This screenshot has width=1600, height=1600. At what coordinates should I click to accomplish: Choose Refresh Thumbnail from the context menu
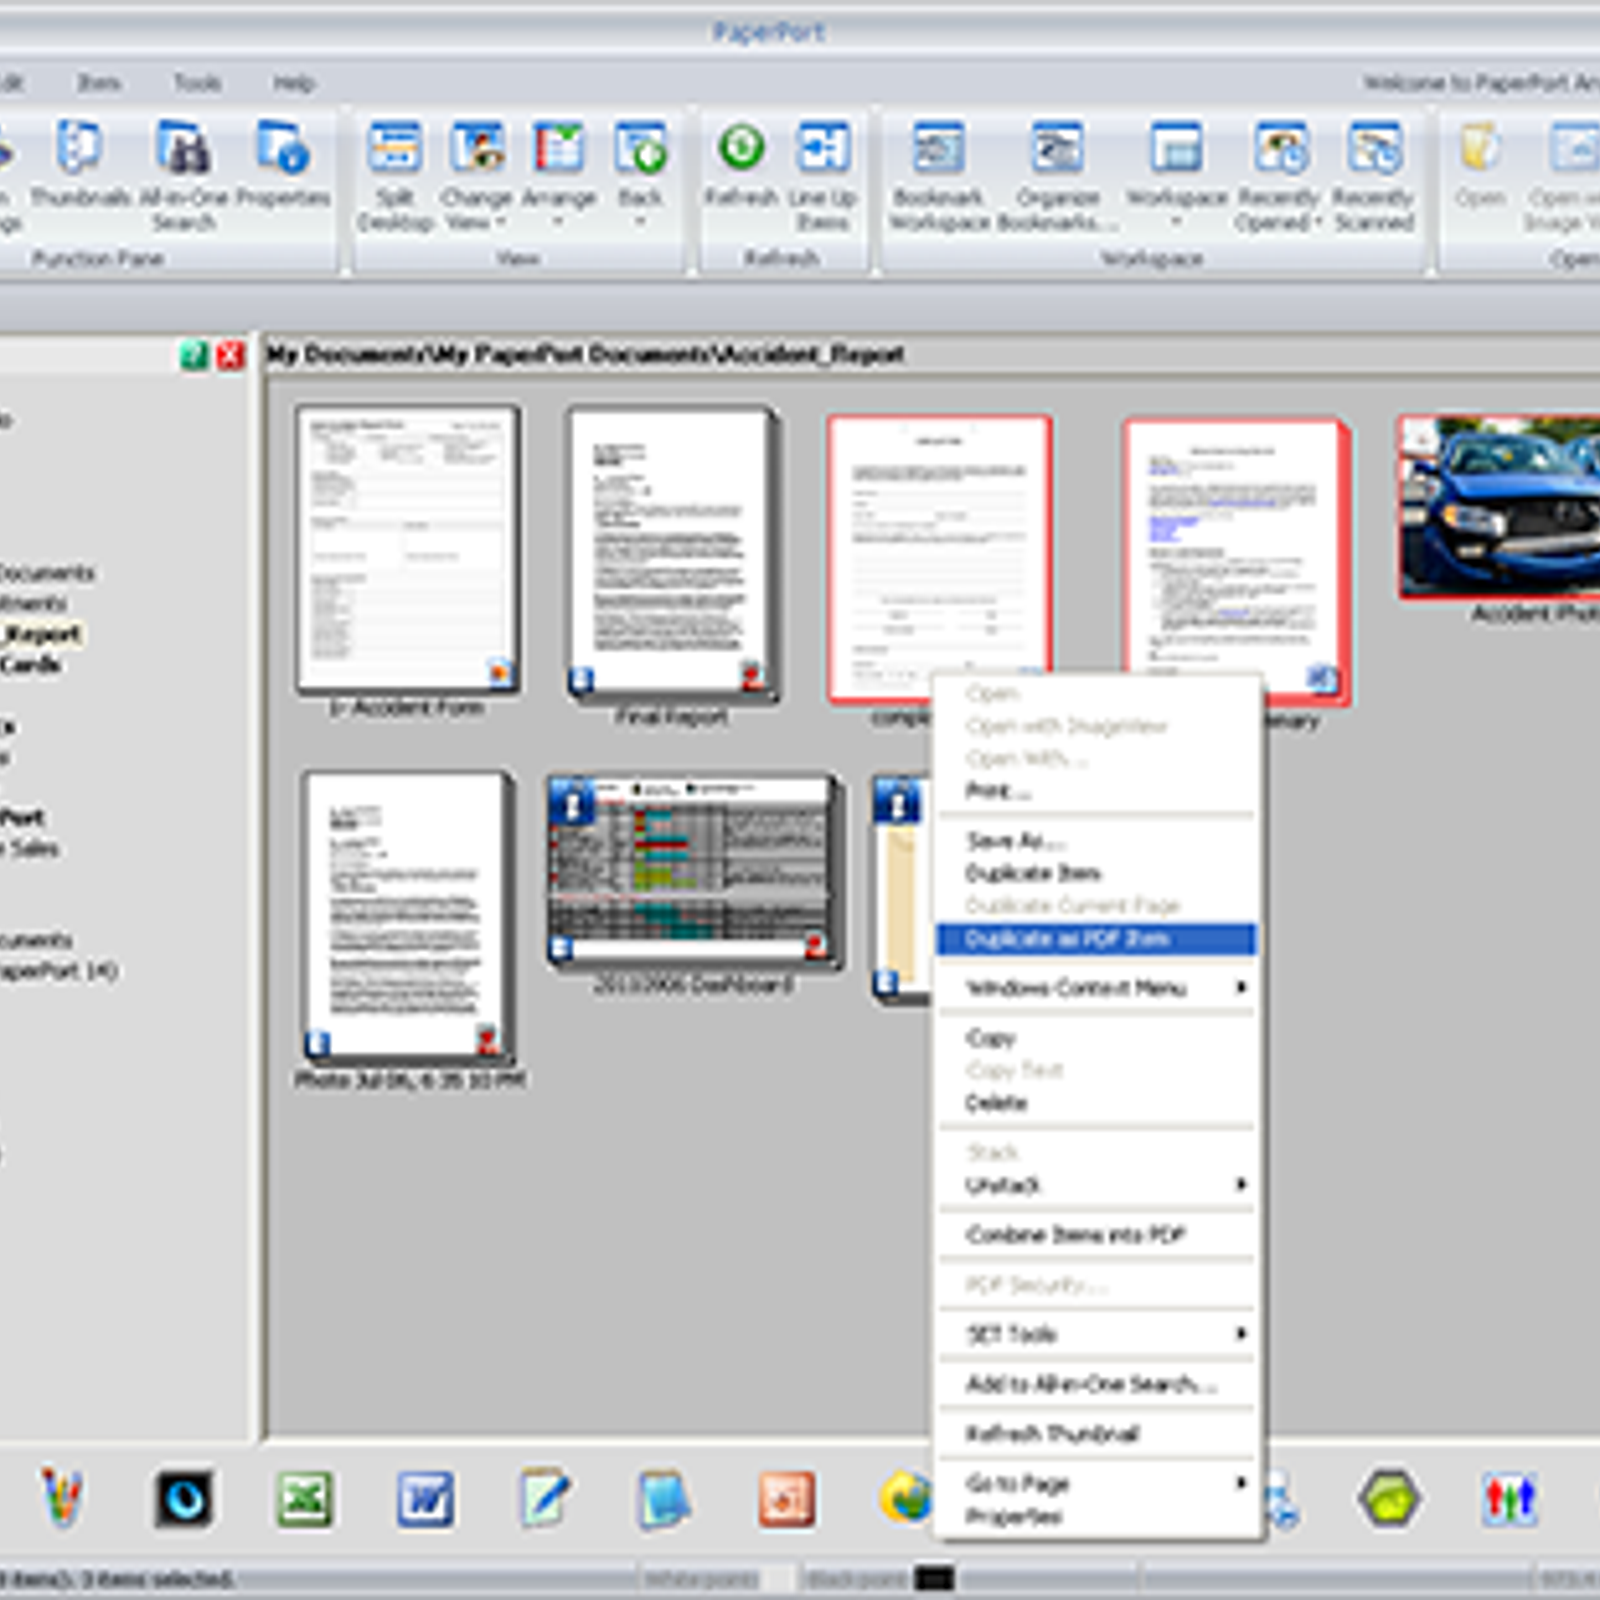click(x=1096, y=1433)
